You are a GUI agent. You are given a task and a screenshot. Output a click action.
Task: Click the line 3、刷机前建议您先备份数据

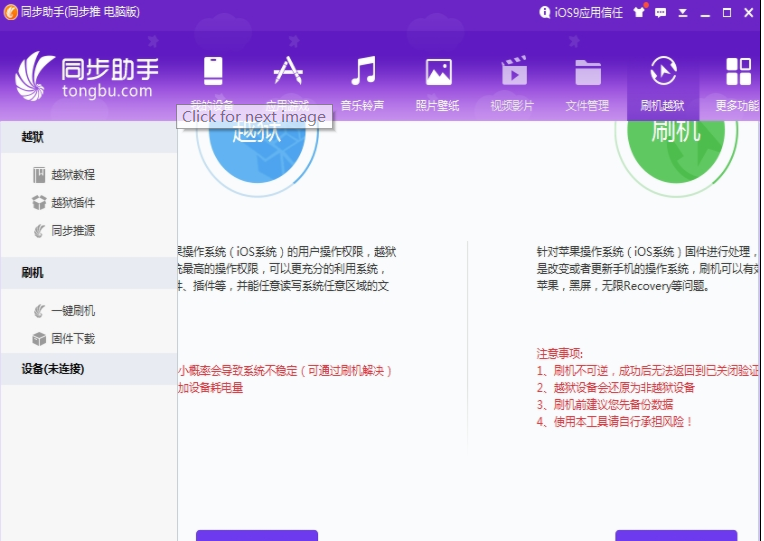pyautogui.click(x=605, y=405)
